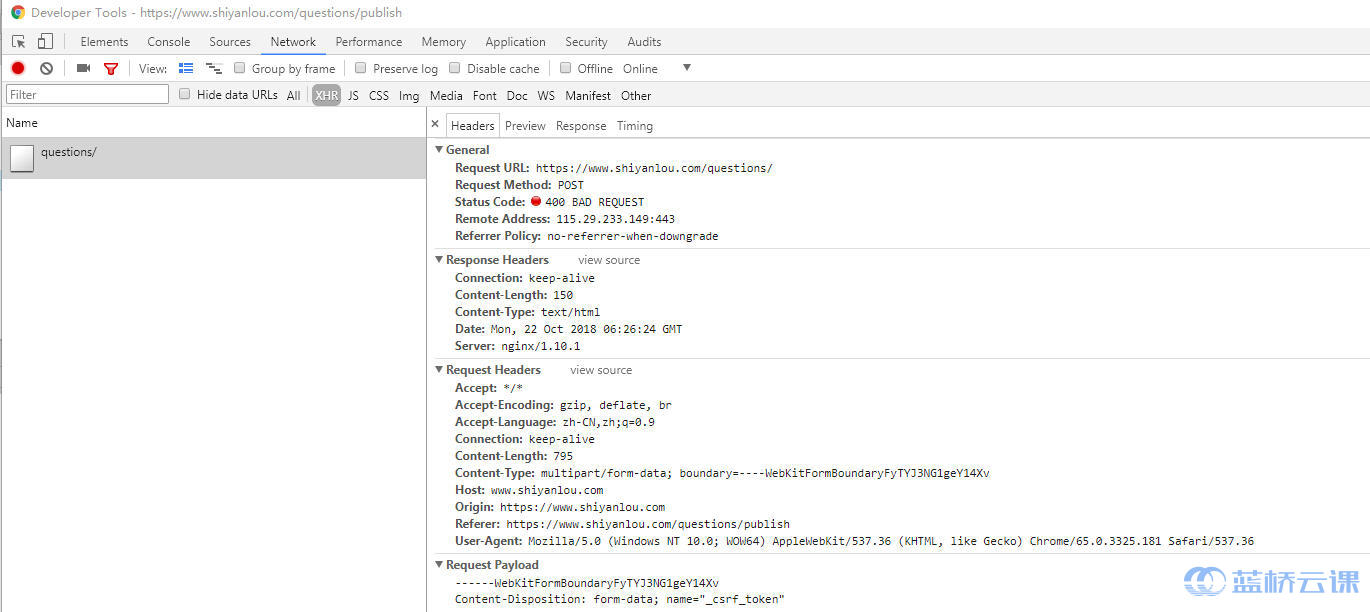View source of Request Headers
This screenshot has height=612, width=1370.
point(601,370)
